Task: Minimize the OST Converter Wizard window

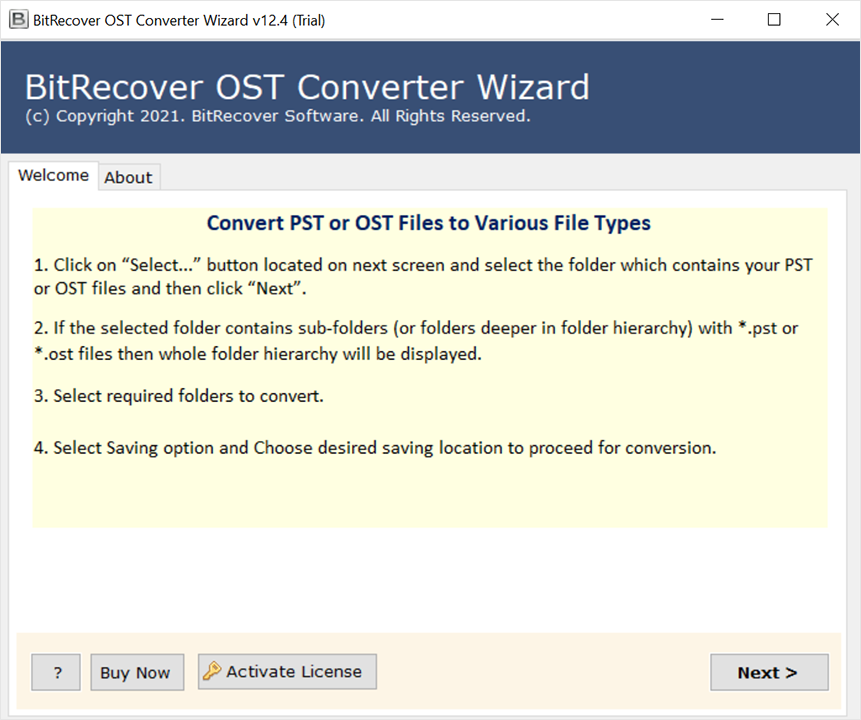Action: [x=717, y=20]
